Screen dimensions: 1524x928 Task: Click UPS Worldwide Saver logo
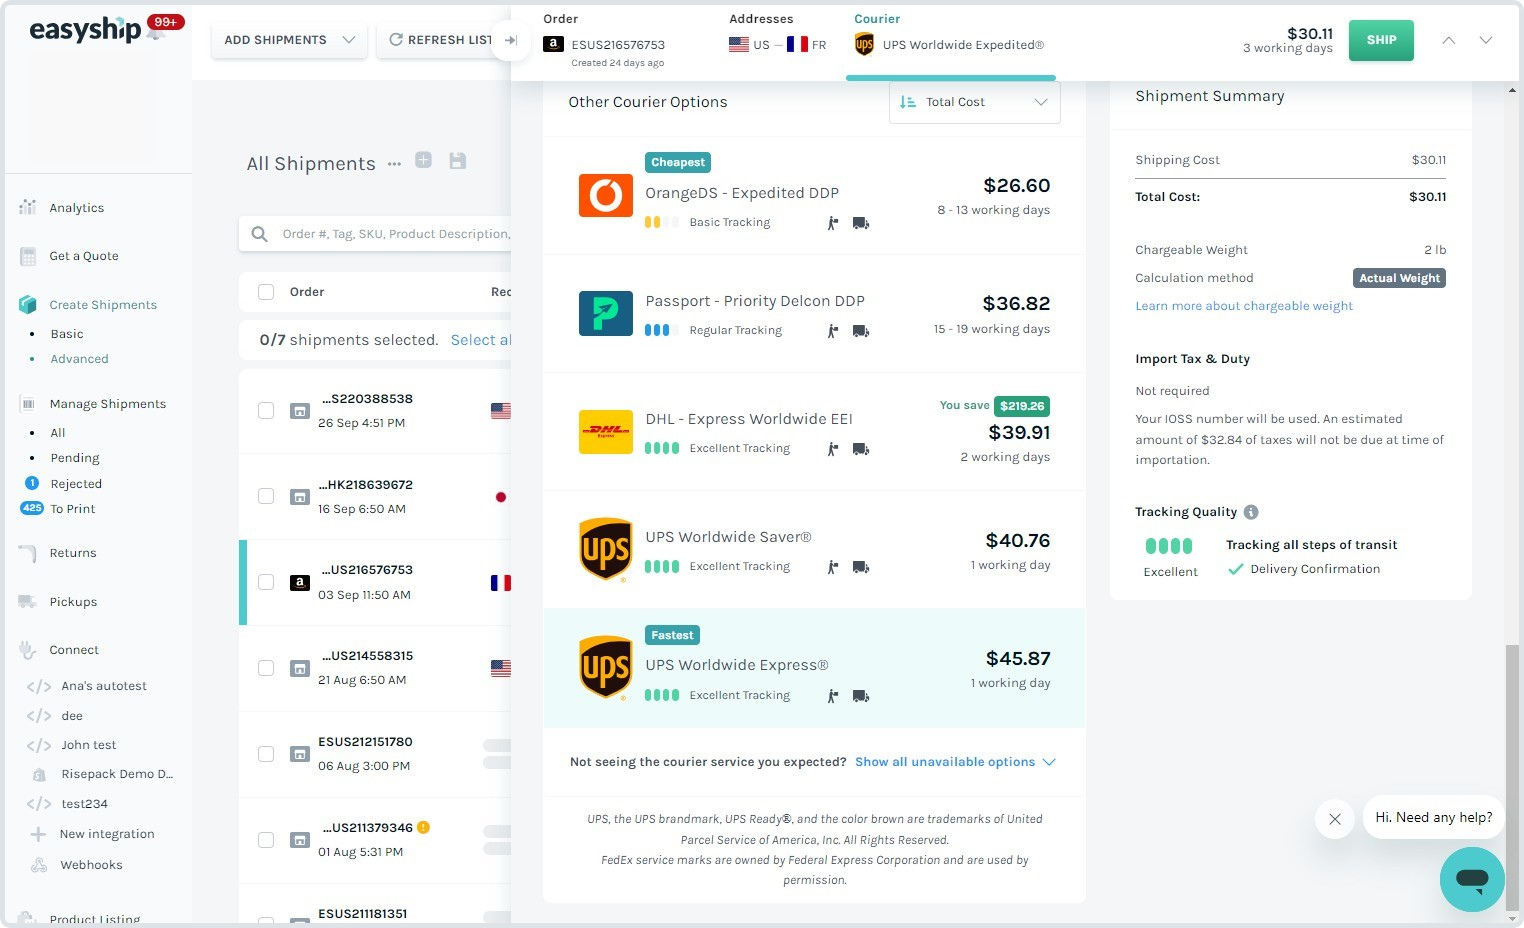[606, 550]
